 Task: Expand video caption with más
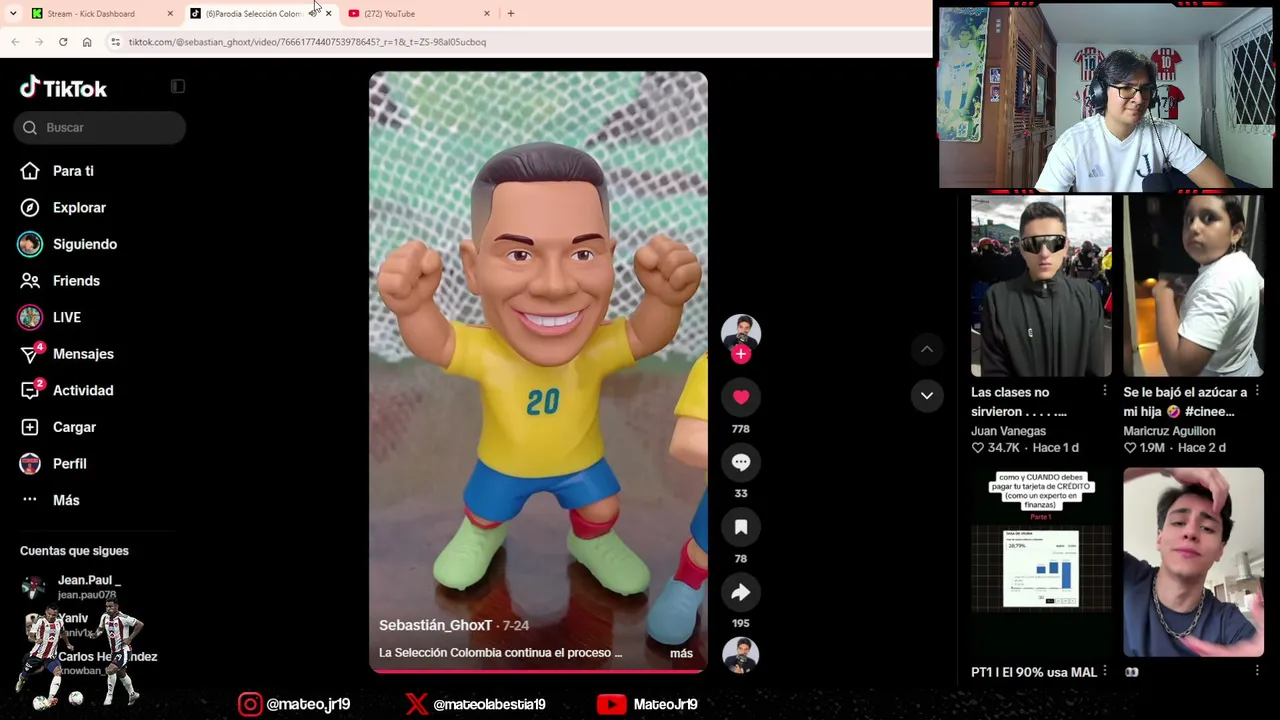click(681, 653)
